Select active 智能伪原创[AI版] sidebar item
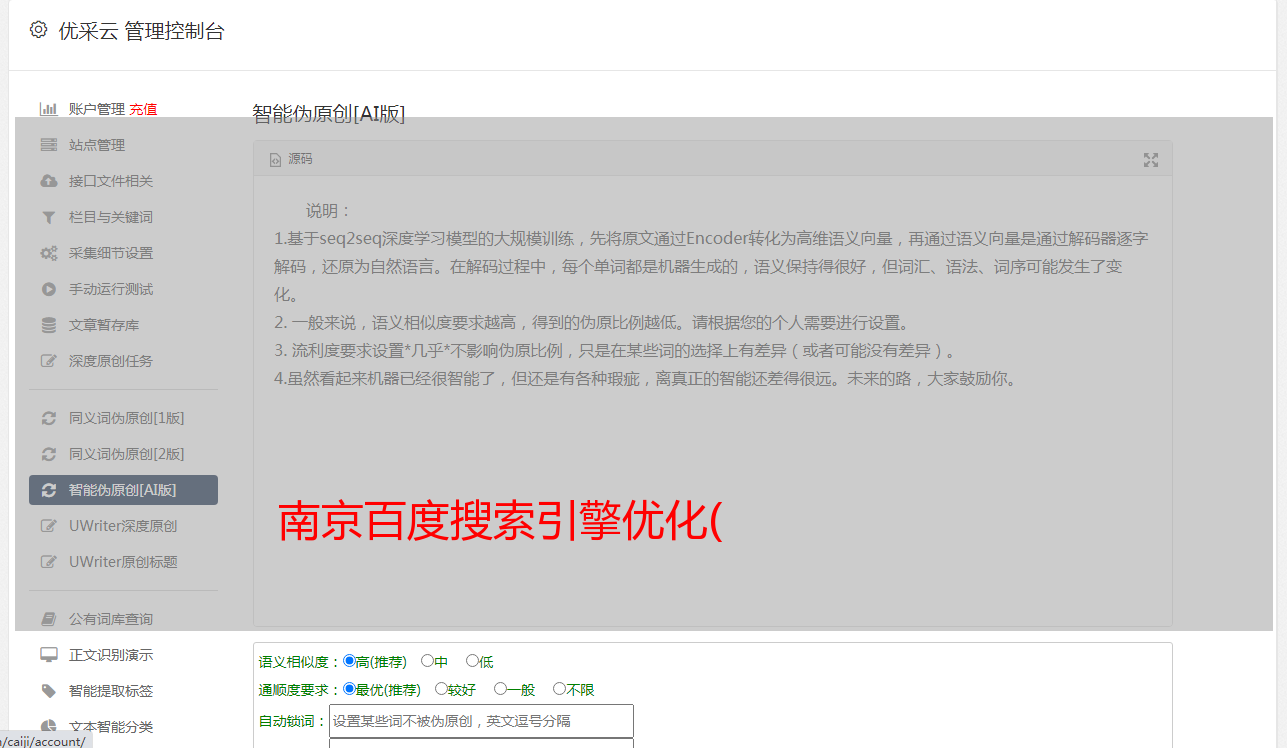This screenshot has height=748, width=1287. tap(123, 490)
